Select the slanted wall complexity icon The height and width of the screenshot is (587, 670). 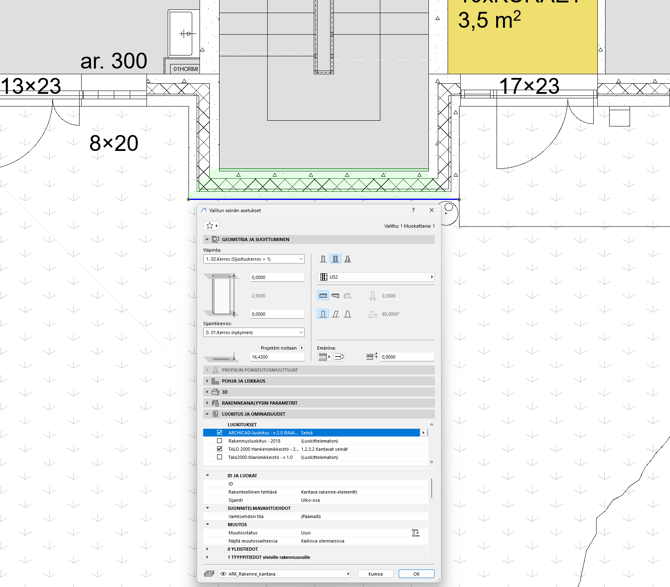pos(335,314)
